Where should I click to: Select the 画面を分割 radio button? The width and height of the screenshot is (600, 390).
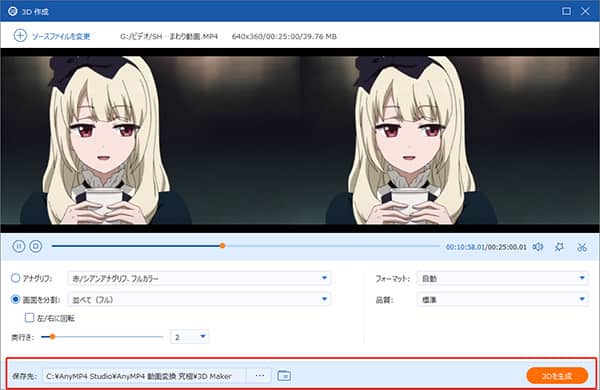(15, 299)
